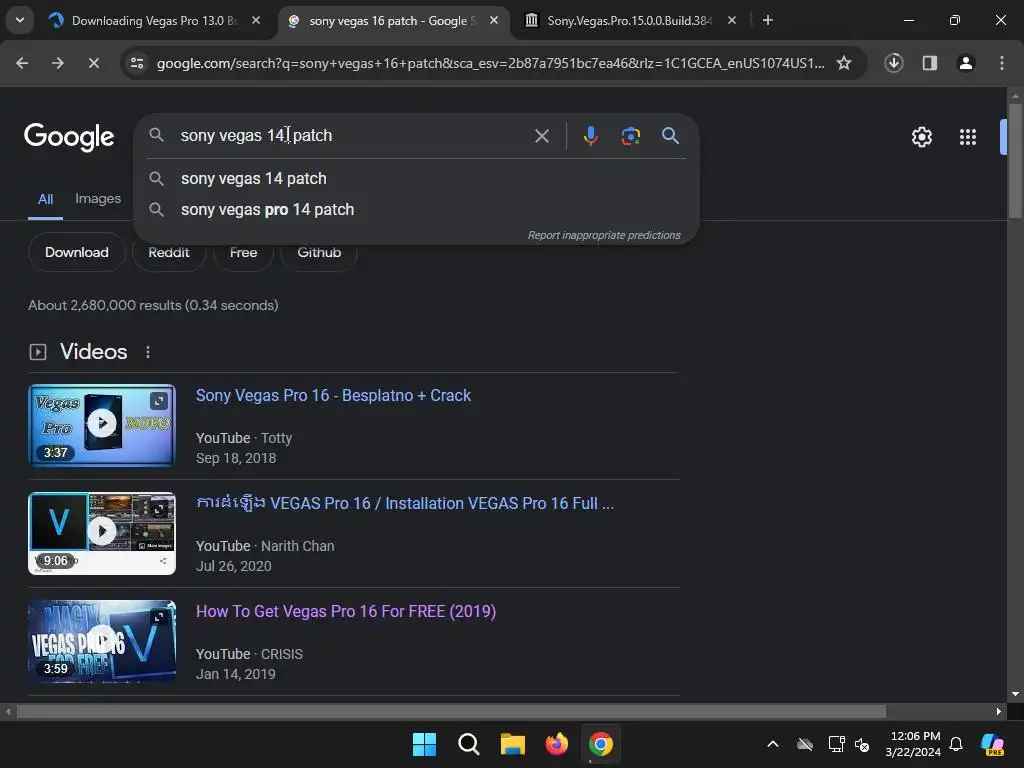
Task: Open Google quick settings gear
Action: pyautogui.click(x=921, y=136)
